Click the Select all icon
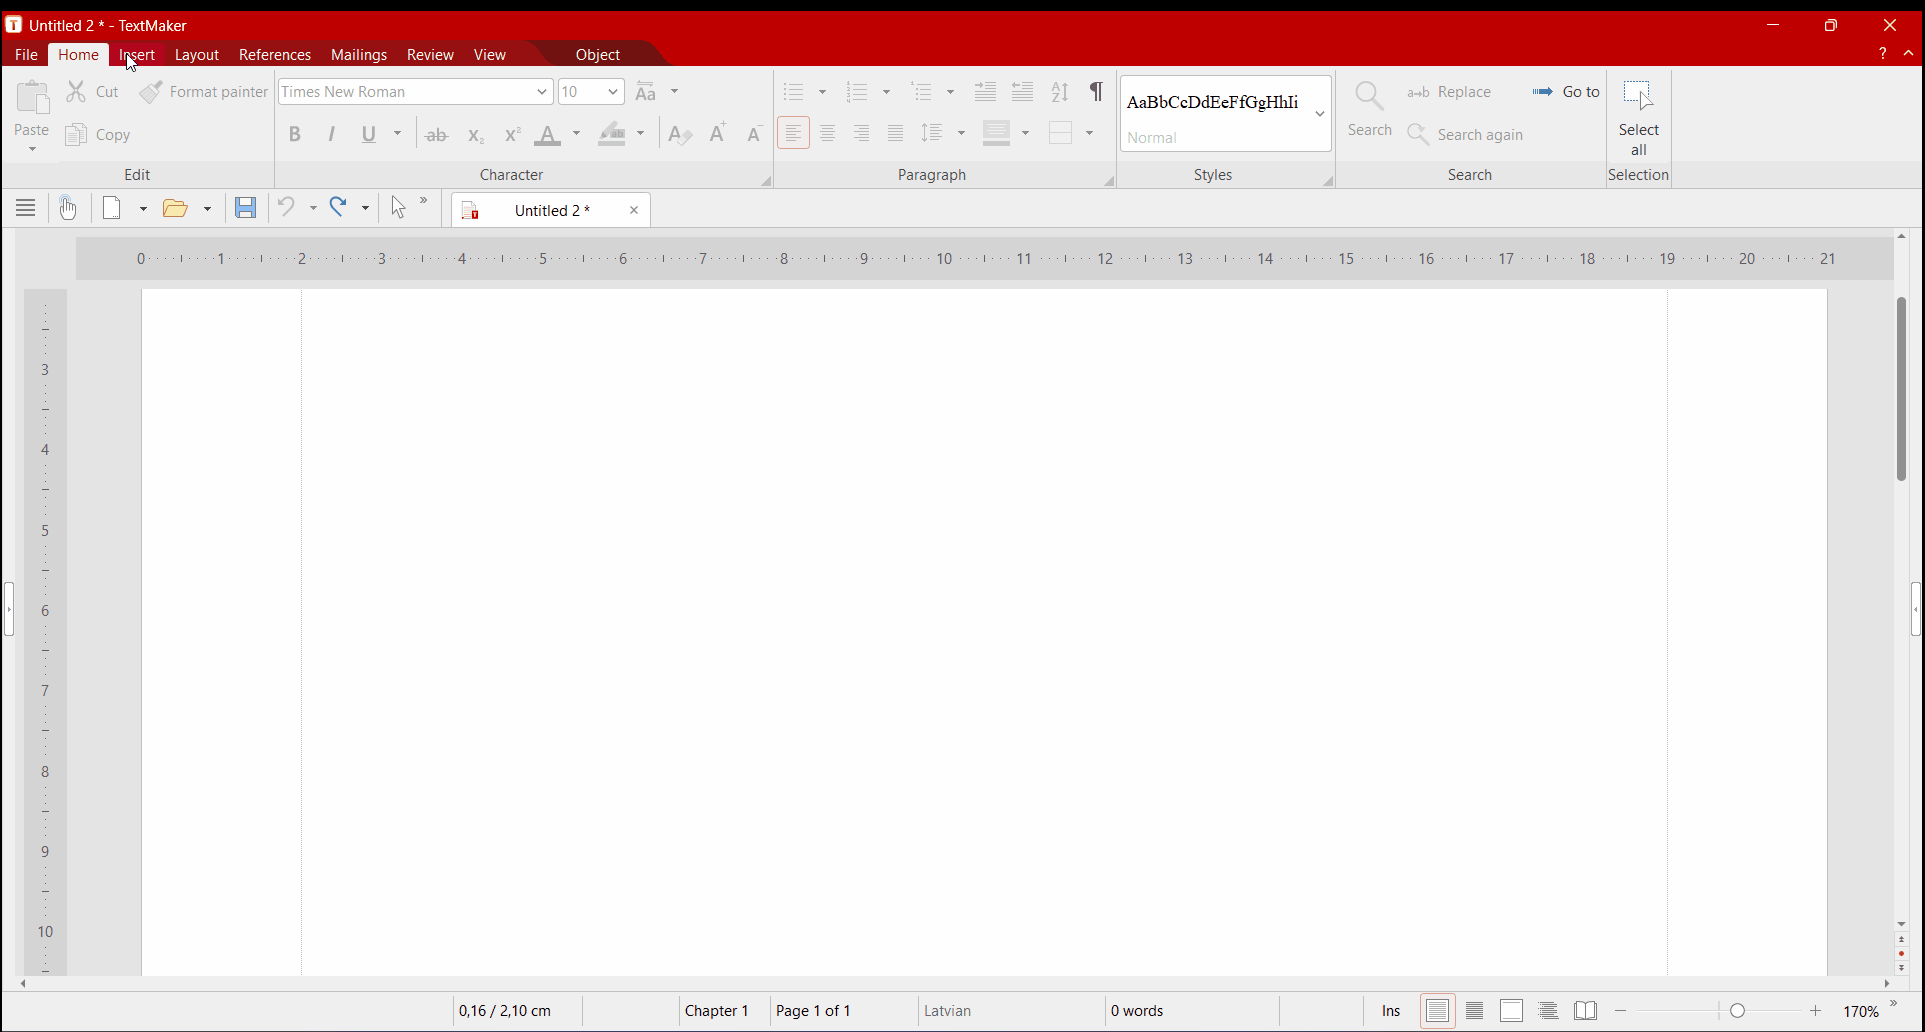 1638,117
